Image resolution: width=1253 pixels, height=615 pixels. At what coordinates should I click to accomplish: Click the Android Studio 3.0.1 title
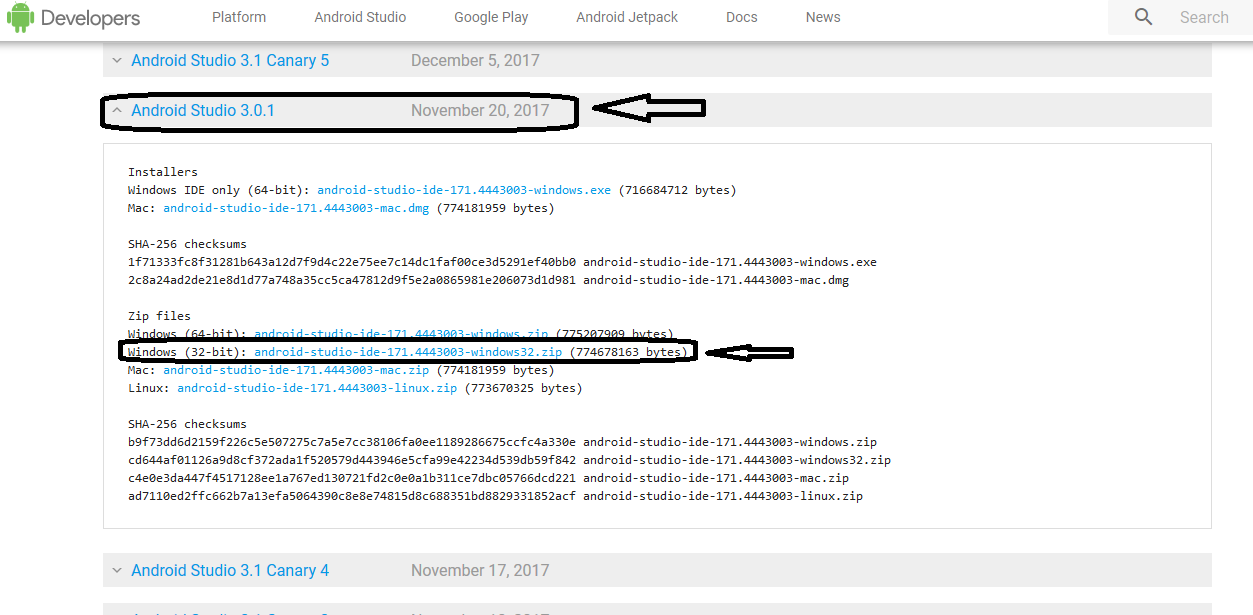tap(203, 111)
